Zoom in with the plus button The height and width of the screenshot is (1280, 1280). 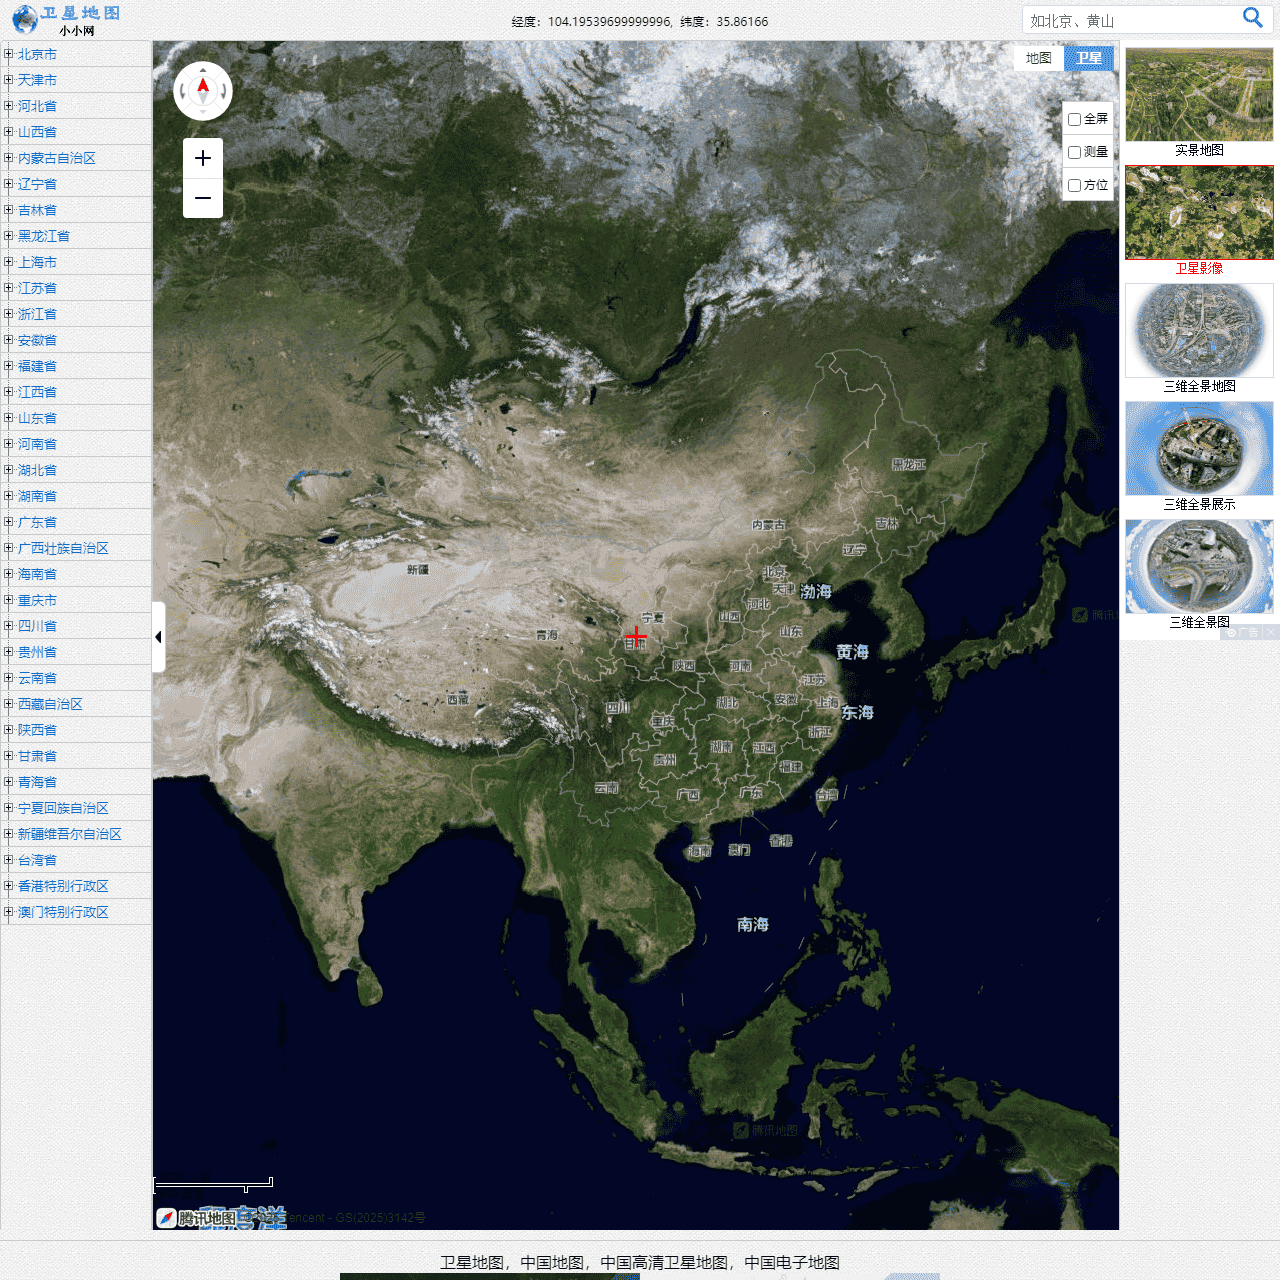(203, 158)
